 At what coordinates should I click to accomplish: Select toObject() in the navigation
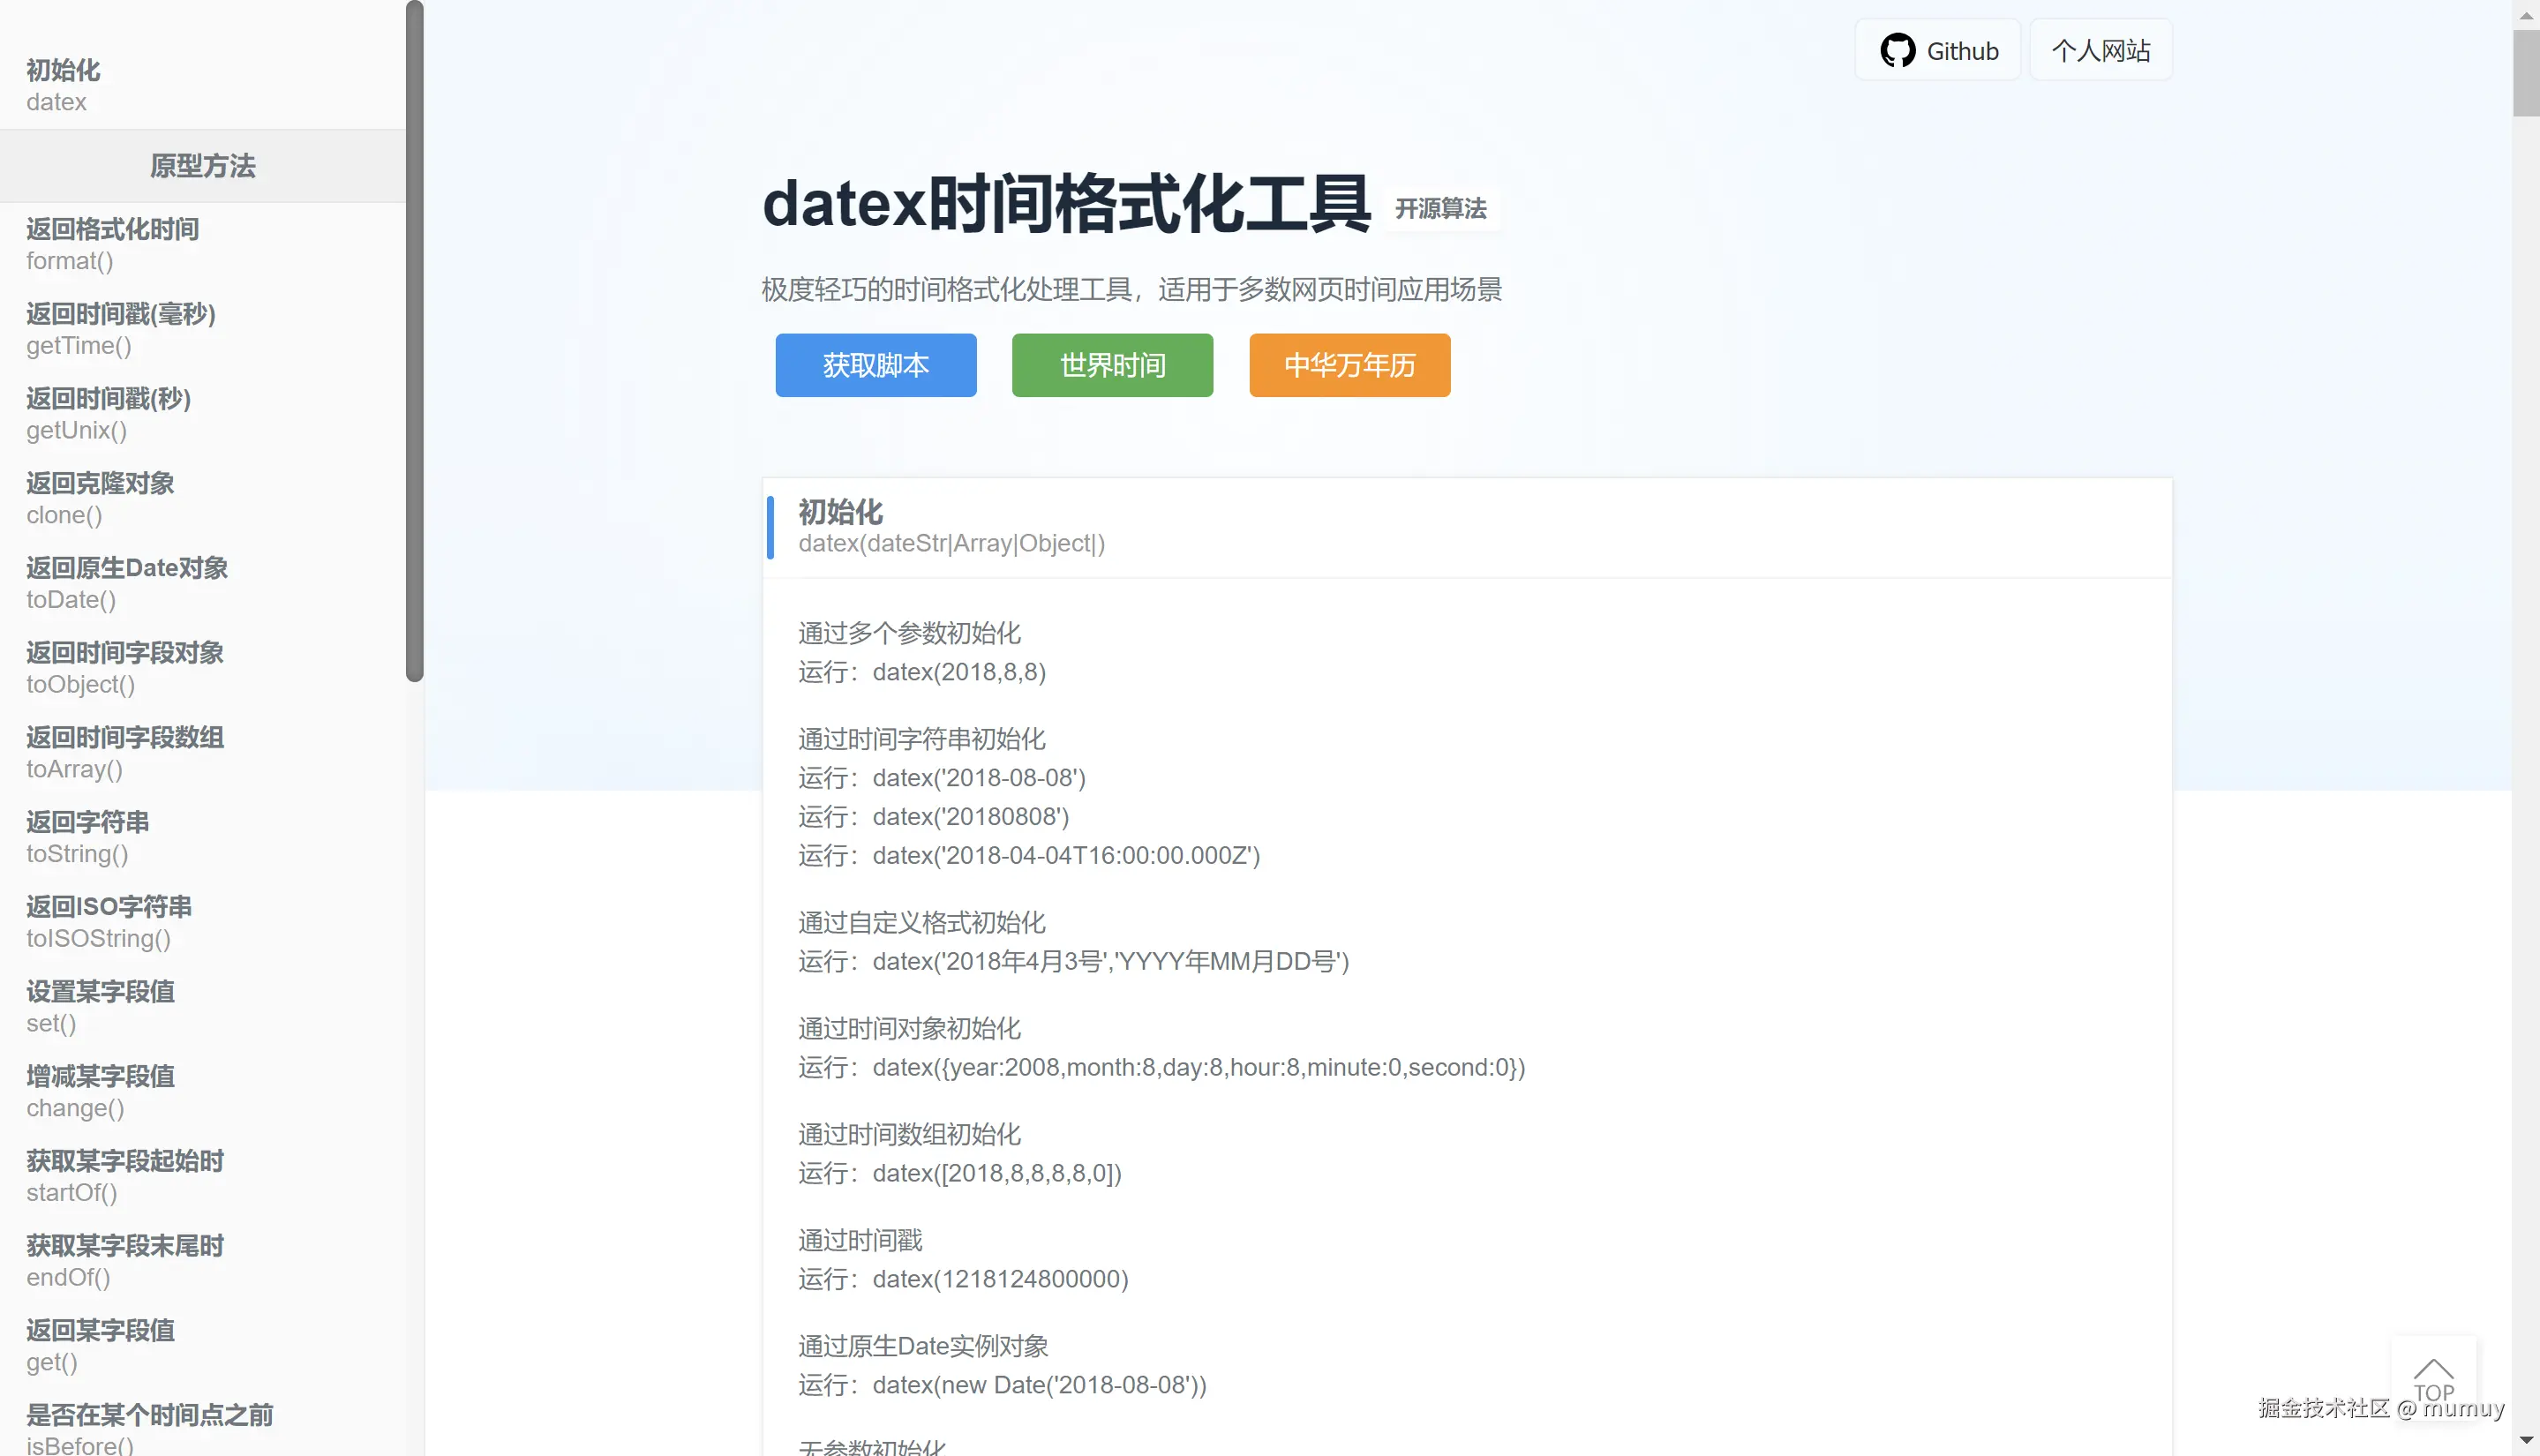124,667
